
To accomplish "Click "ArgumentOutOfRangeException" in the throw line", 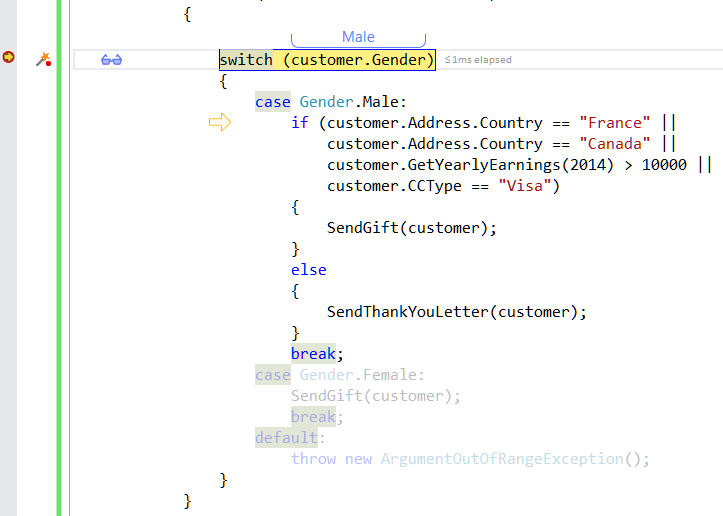I will [x=502, y=459].
